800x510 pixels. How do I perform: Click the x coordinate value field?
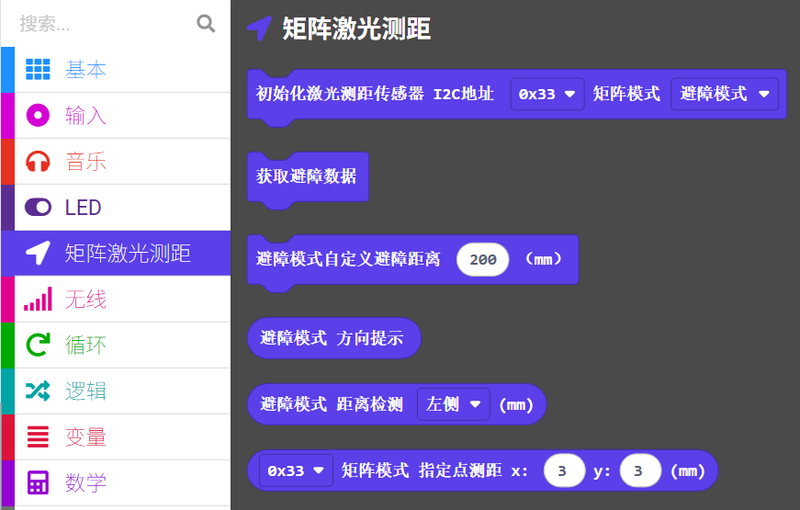coord(564,470)
